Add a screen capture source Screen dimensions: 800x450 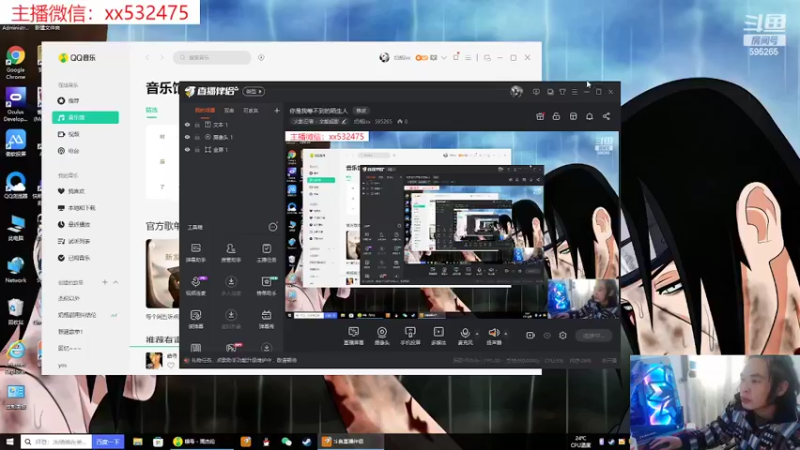354,336
